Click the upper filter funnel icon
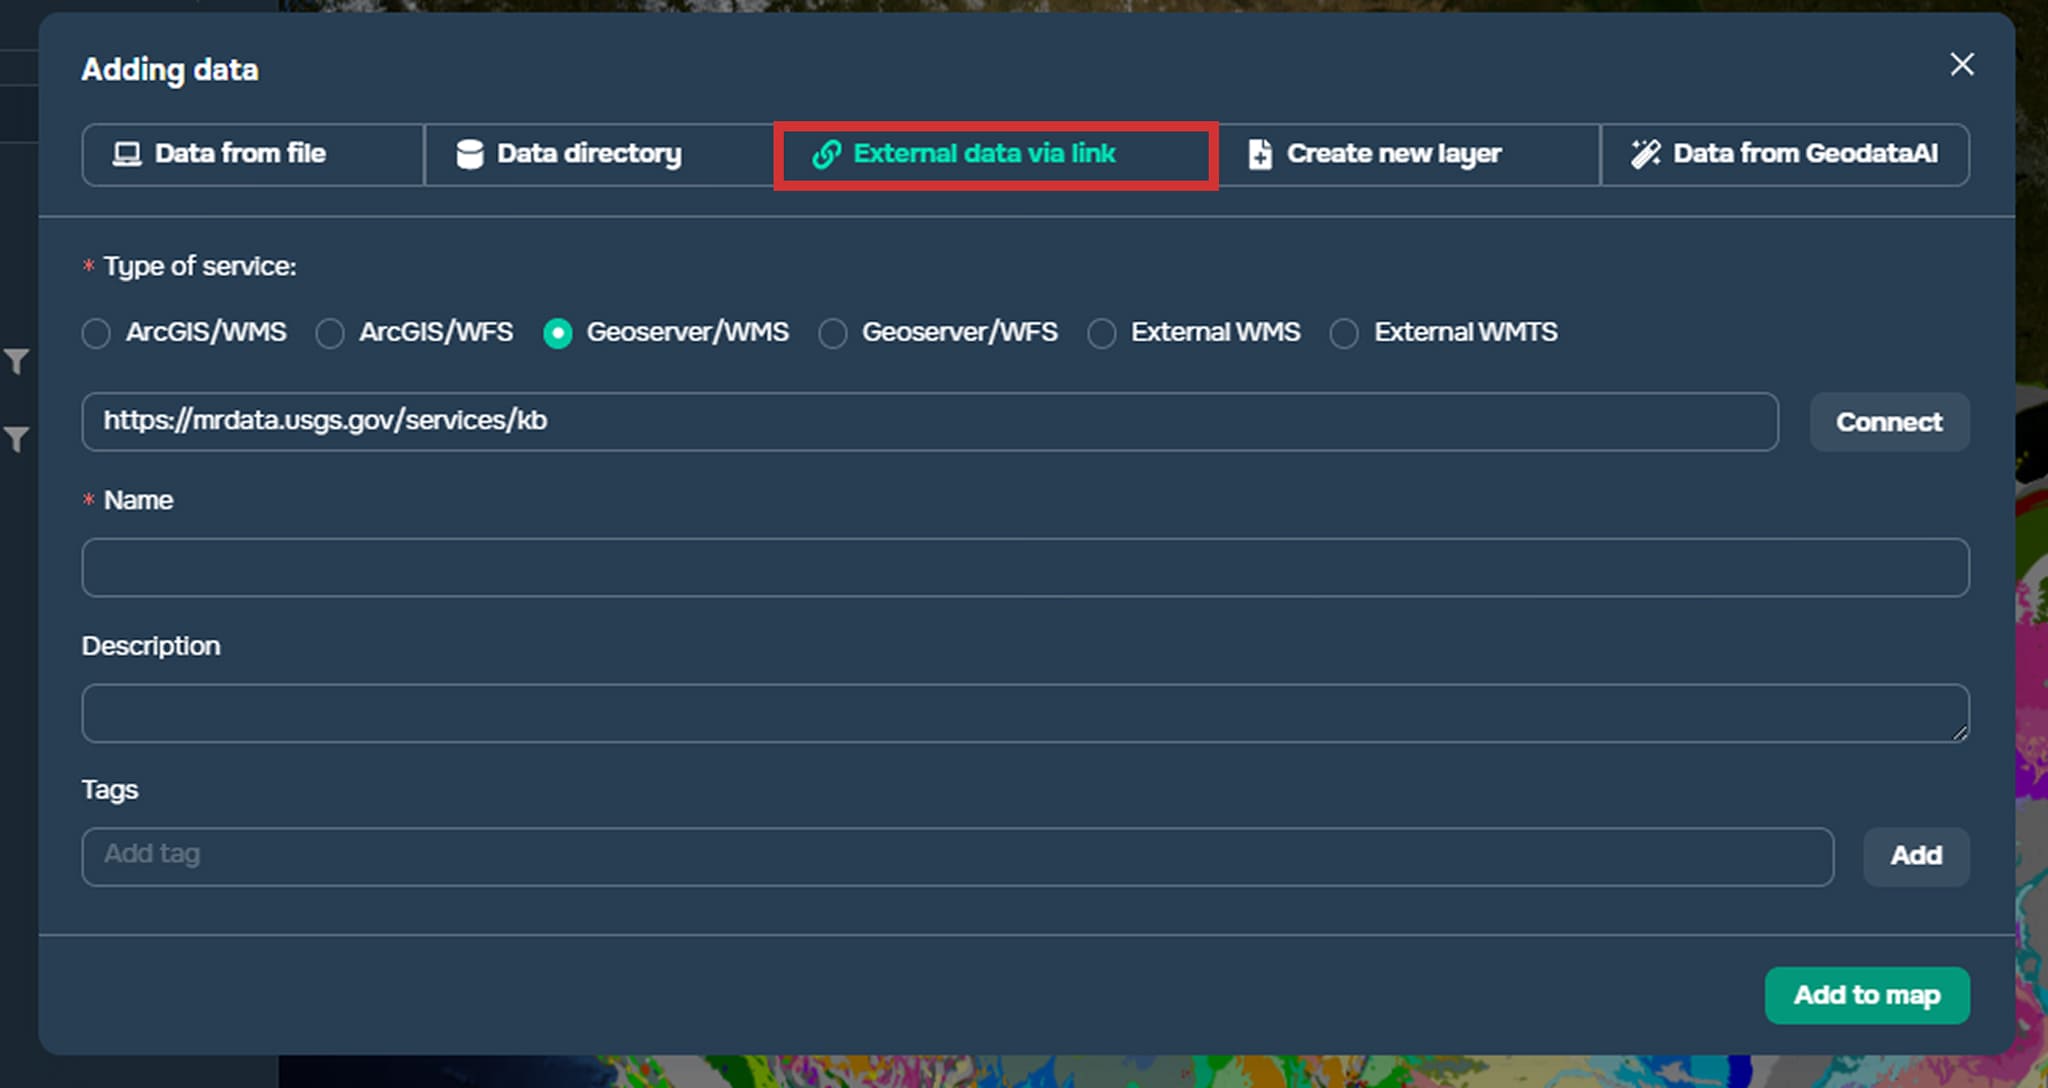 (x=16, y=361)
